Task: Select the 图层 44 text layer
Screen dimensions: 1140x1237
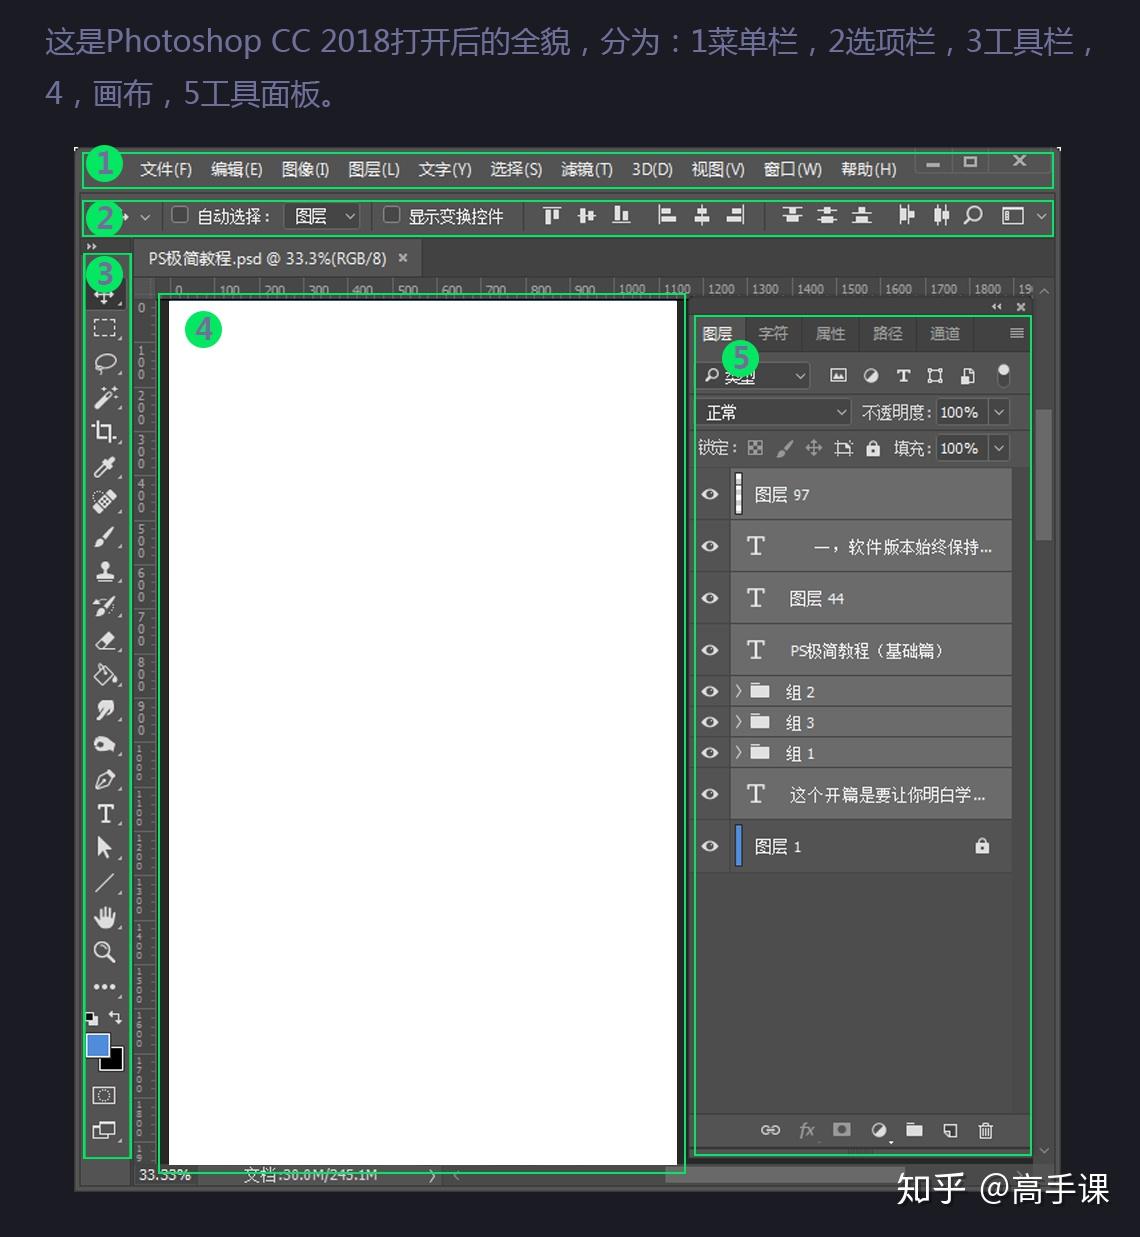Action: click(x=871, y=598)
